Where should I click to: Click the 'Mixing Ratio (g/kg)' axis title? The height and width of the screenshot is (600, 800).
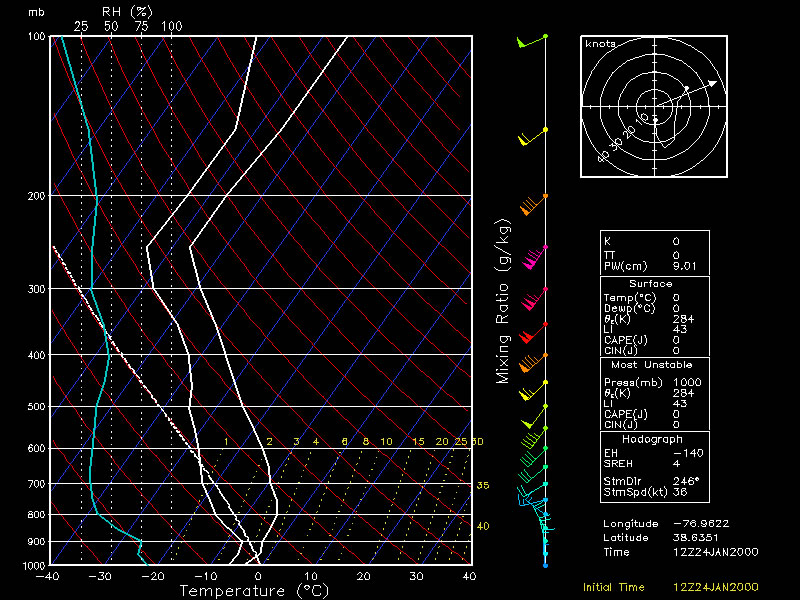point(503,302)
